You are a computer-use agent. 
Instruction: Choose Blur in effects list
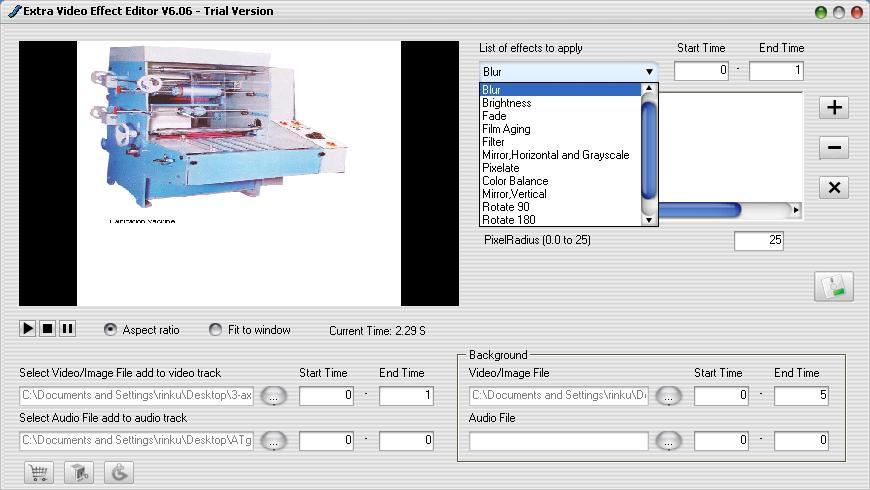point(560,90)
